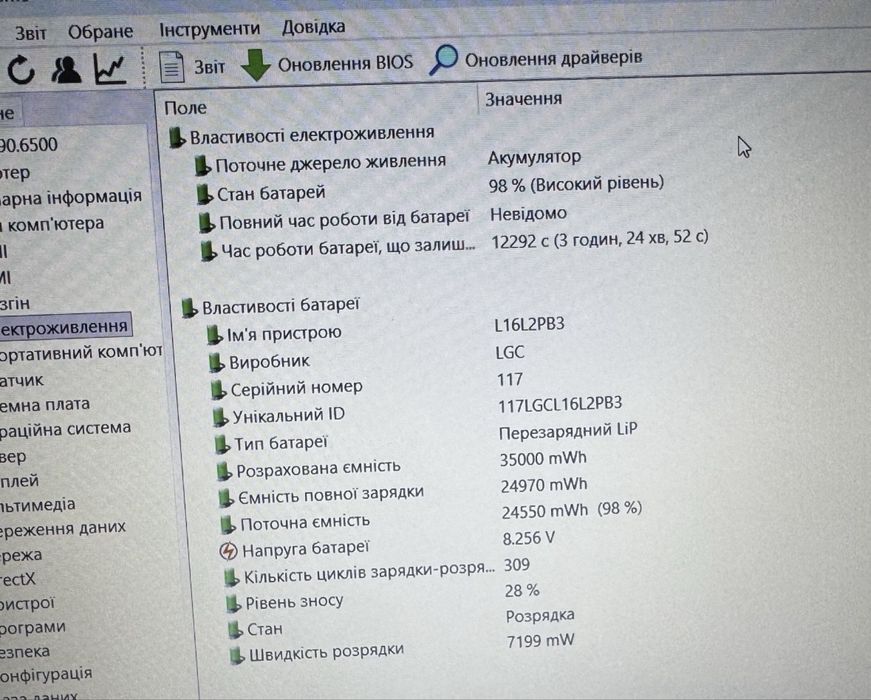Viewport: 871px width, 700px height.
Task: Click the Звіт report page icon
Action: [172, 67]
